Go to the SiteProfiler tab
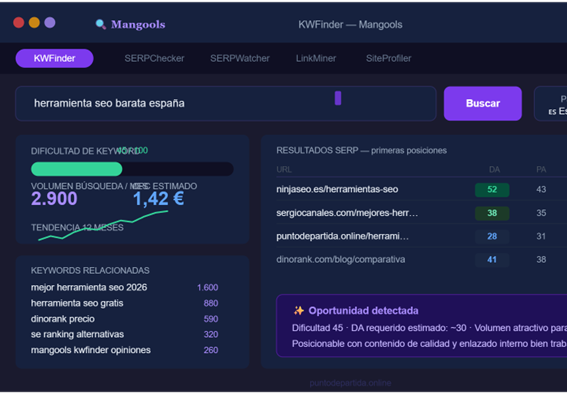567x402 pixels. tap(389, 58)
